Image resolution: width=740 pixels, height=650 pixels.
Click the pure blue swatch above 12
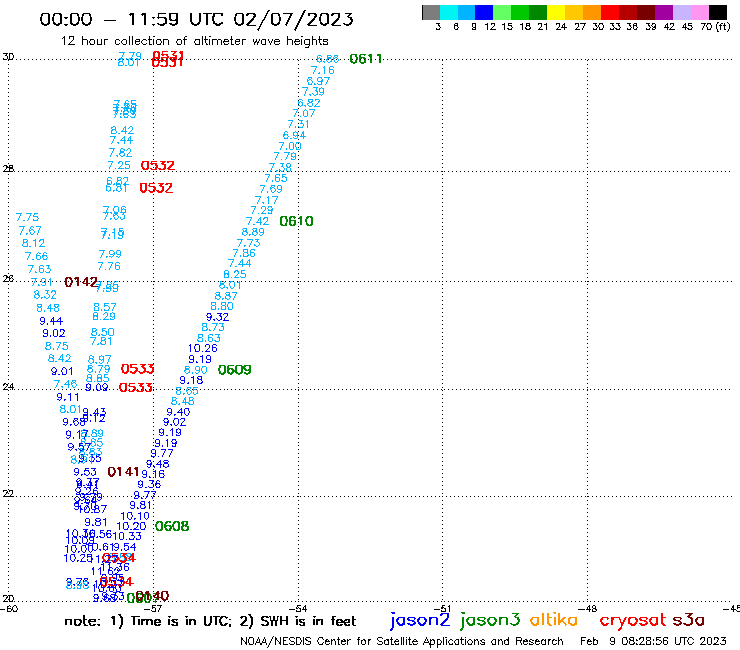484,12
